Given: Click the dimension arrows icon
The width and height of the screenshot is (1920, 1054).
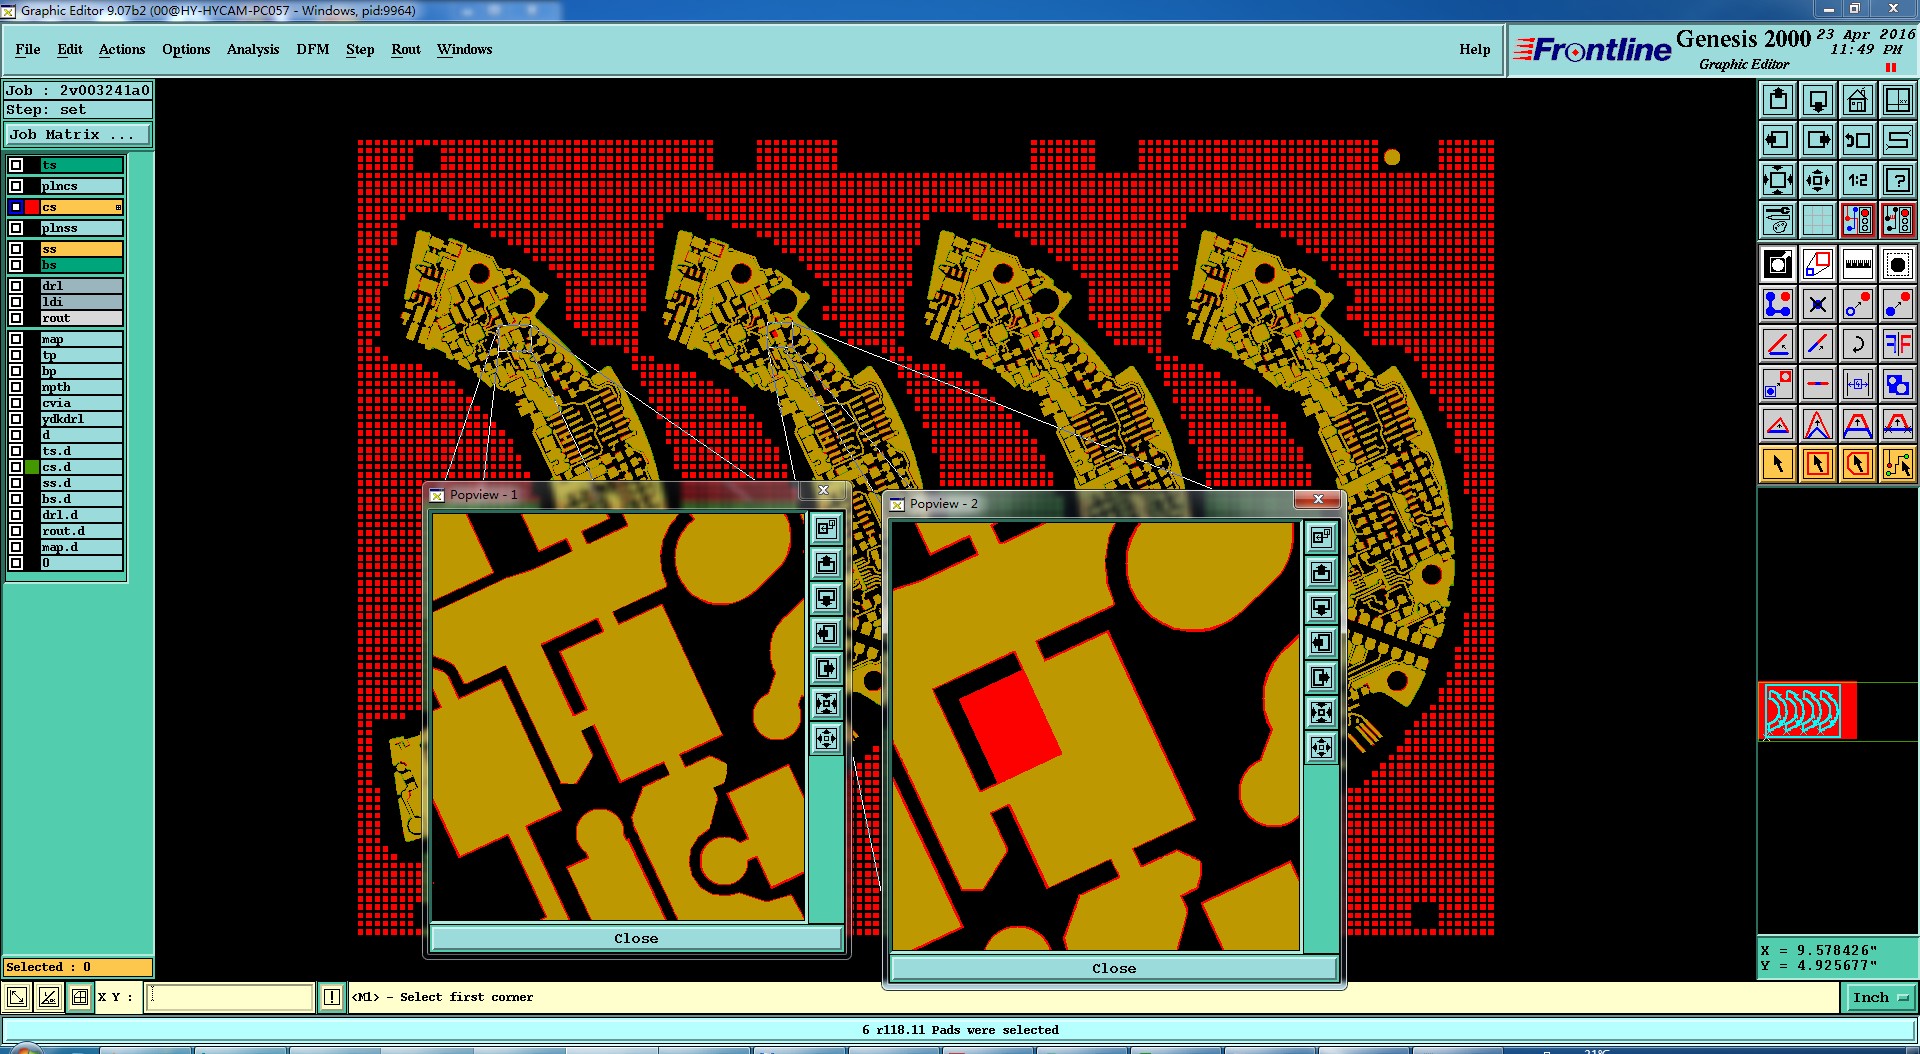Looking at the screenshot, I should click(1858, 384).
